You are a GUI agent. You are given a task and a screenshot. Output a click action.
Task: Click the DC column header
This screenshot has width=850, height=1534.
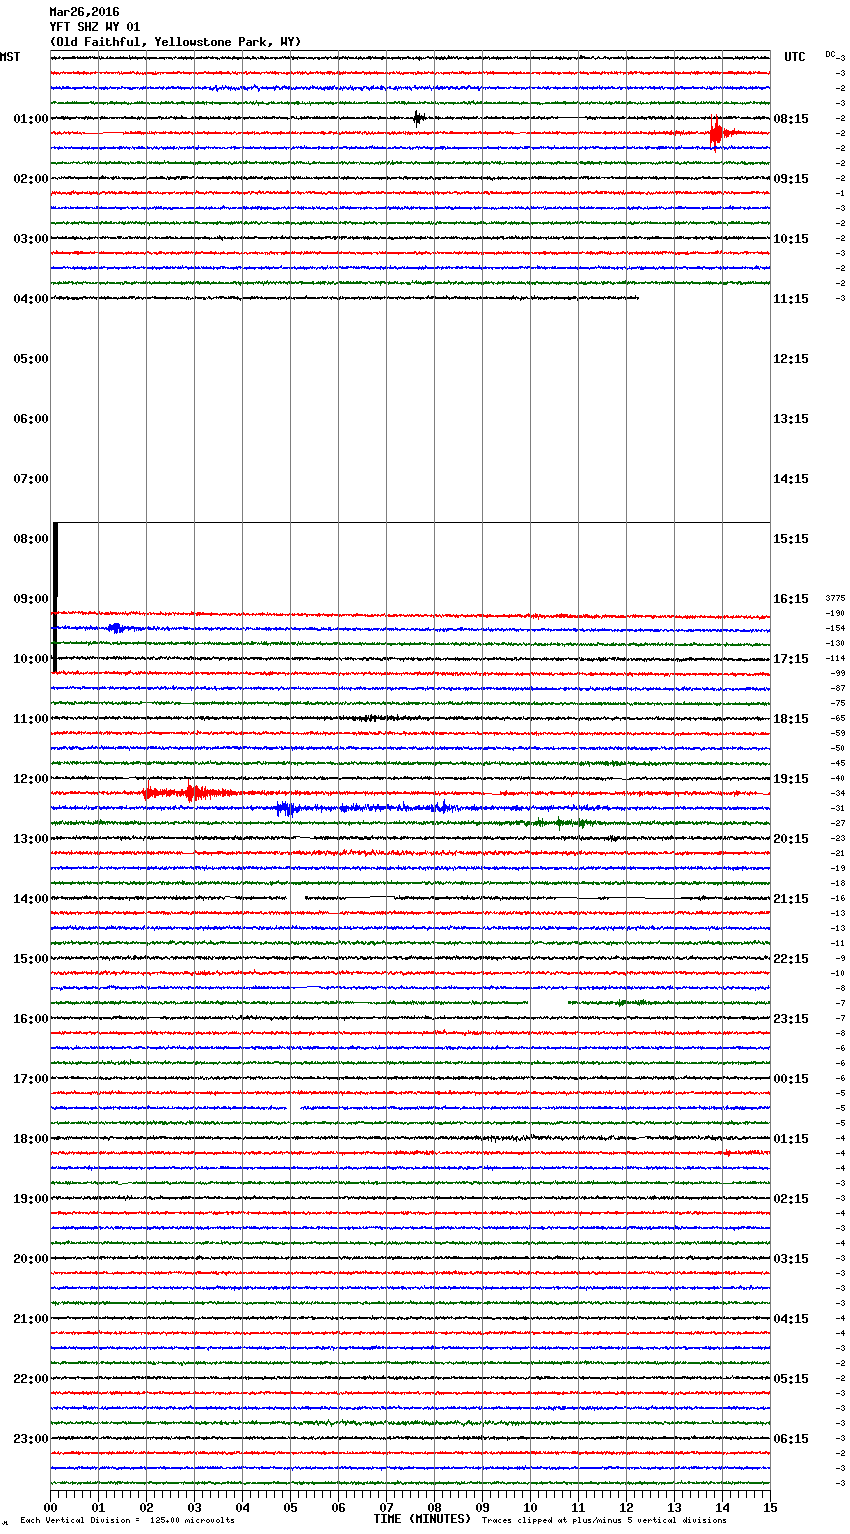(830, 54)
